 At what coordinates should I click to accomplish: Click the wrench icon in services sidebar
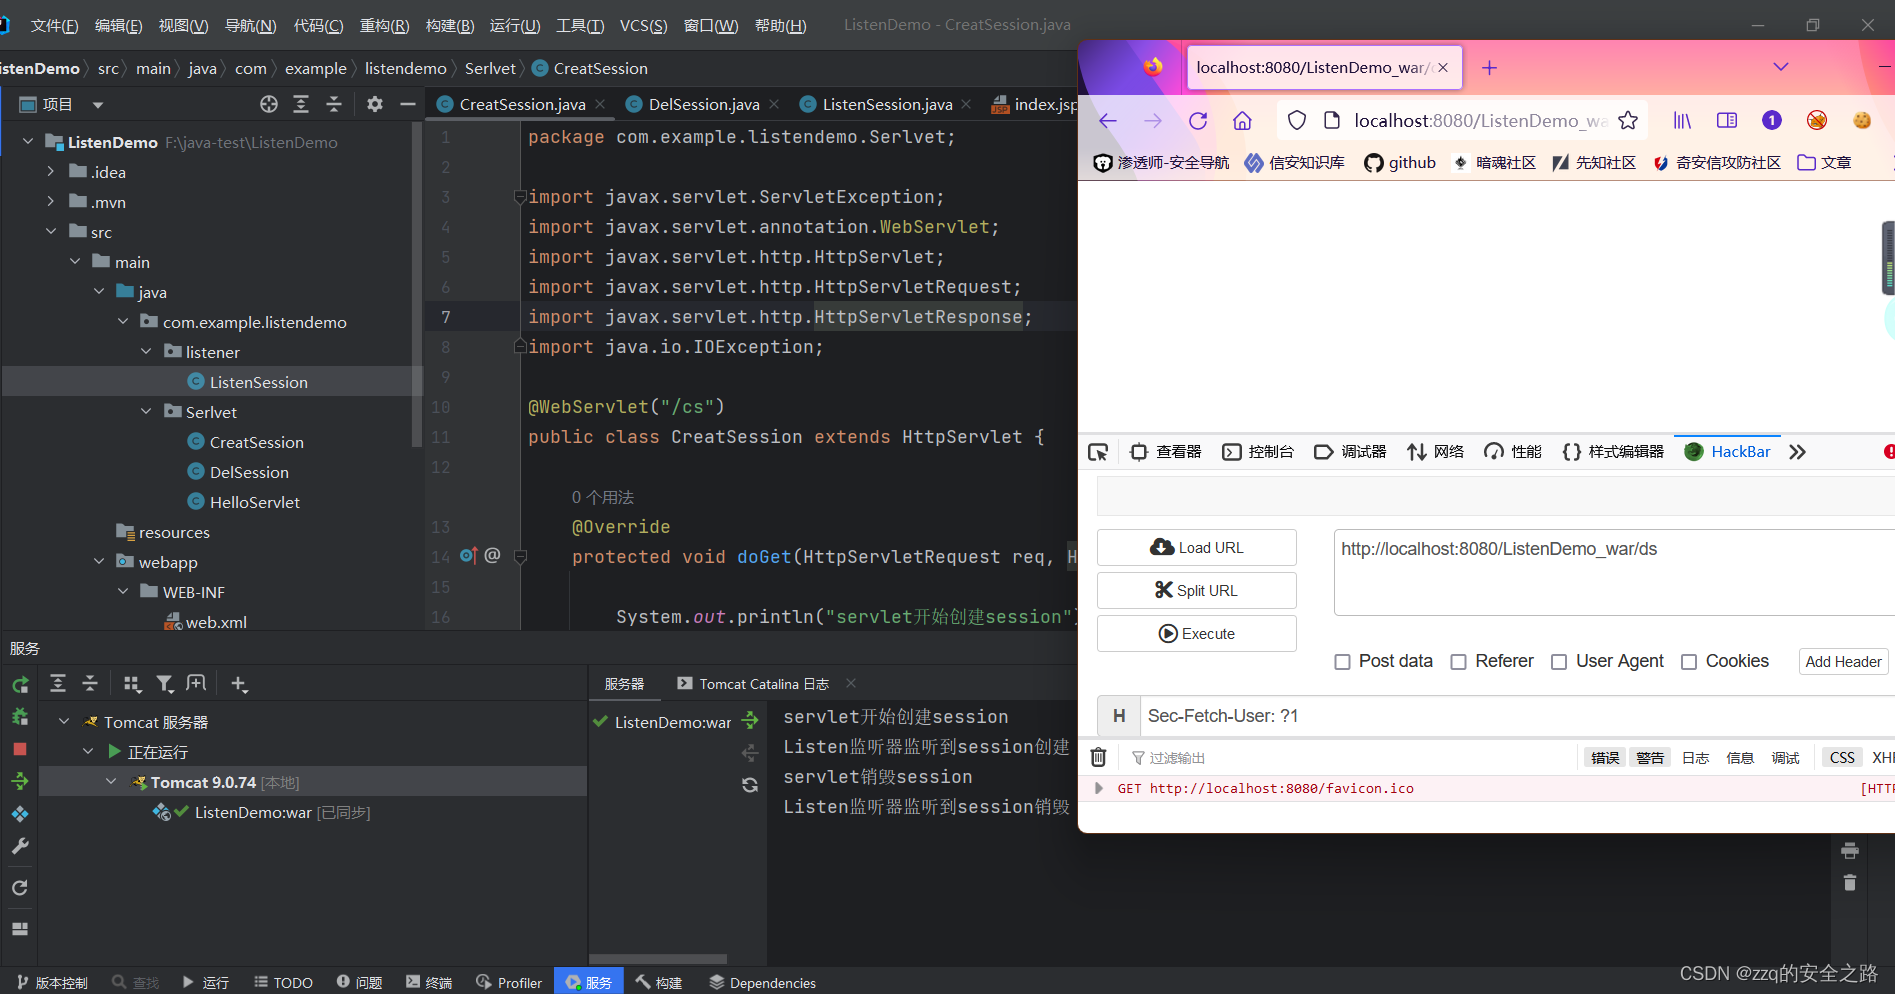pyautogui.click(x=20, y=846)
